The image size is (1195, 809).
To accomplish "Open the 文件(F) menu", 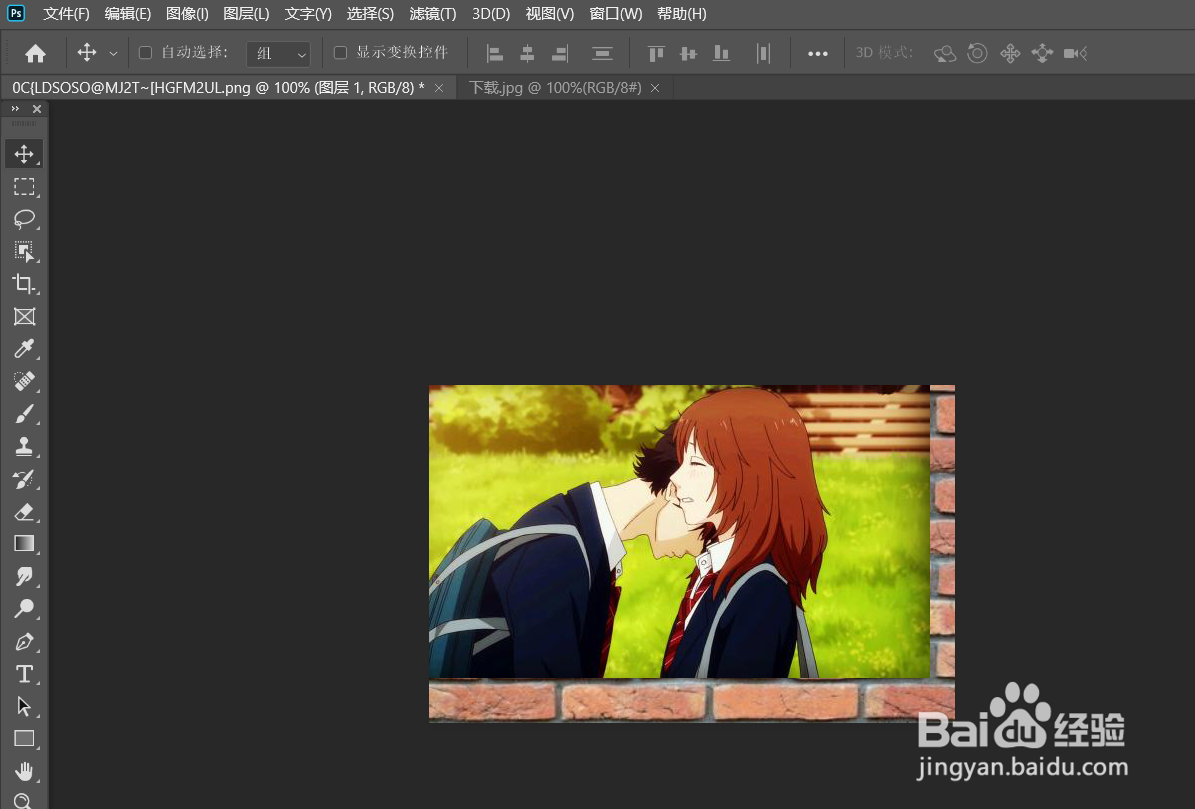I will click(66, 14).
